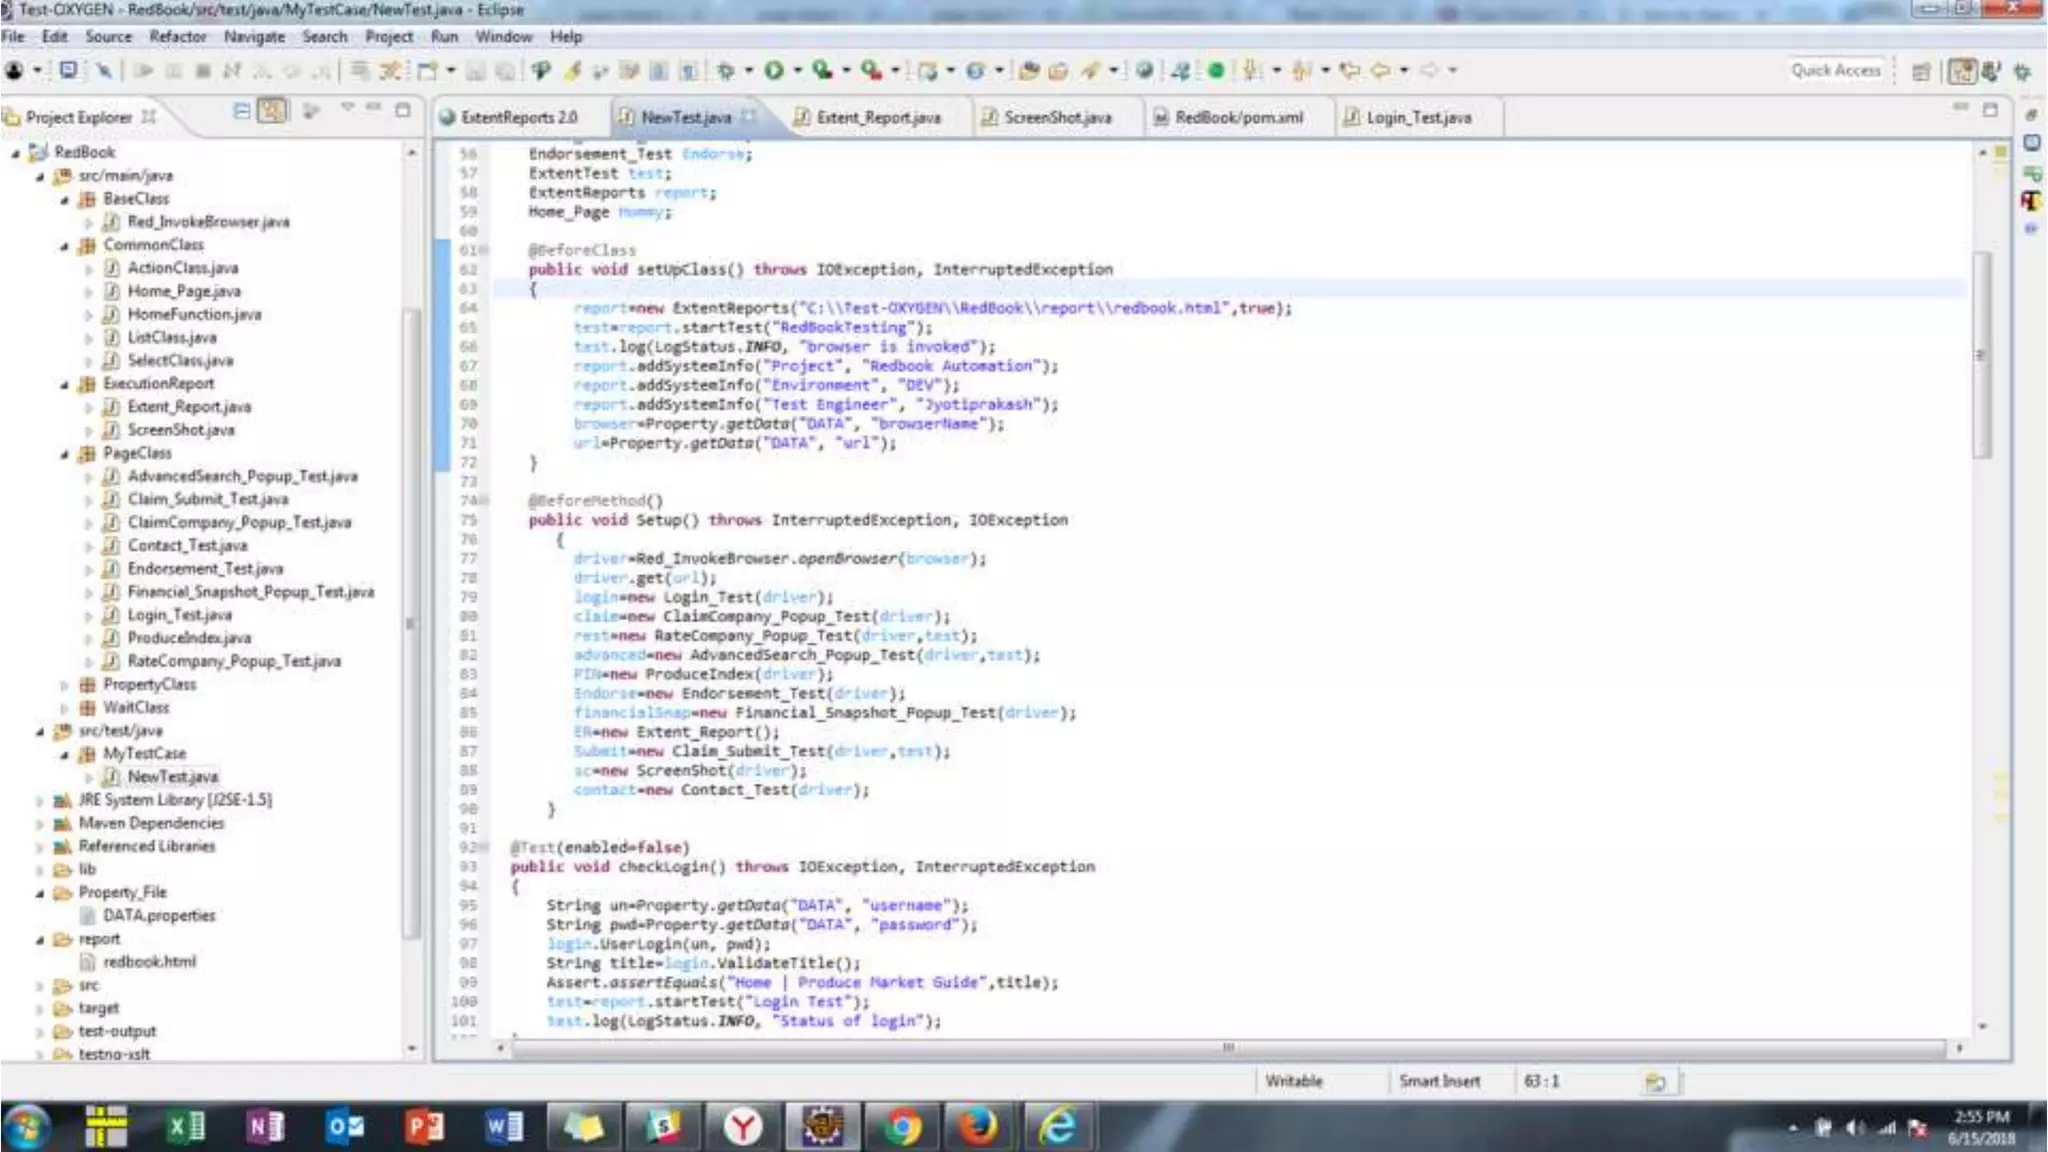Click the New wizard toolbar icon
This screenshot has height=1152, width=2048.
coord(427,70)
